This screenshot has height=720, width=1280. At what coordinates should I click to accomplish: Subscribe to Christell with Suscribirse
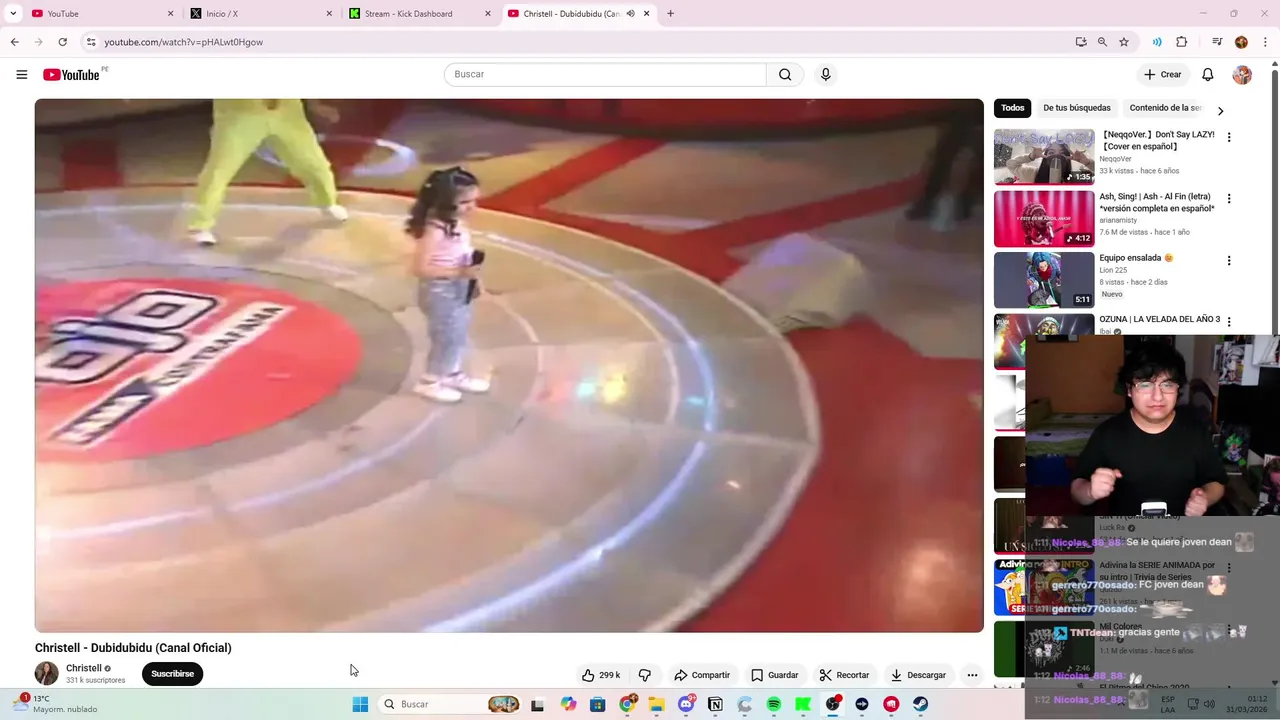172,674
